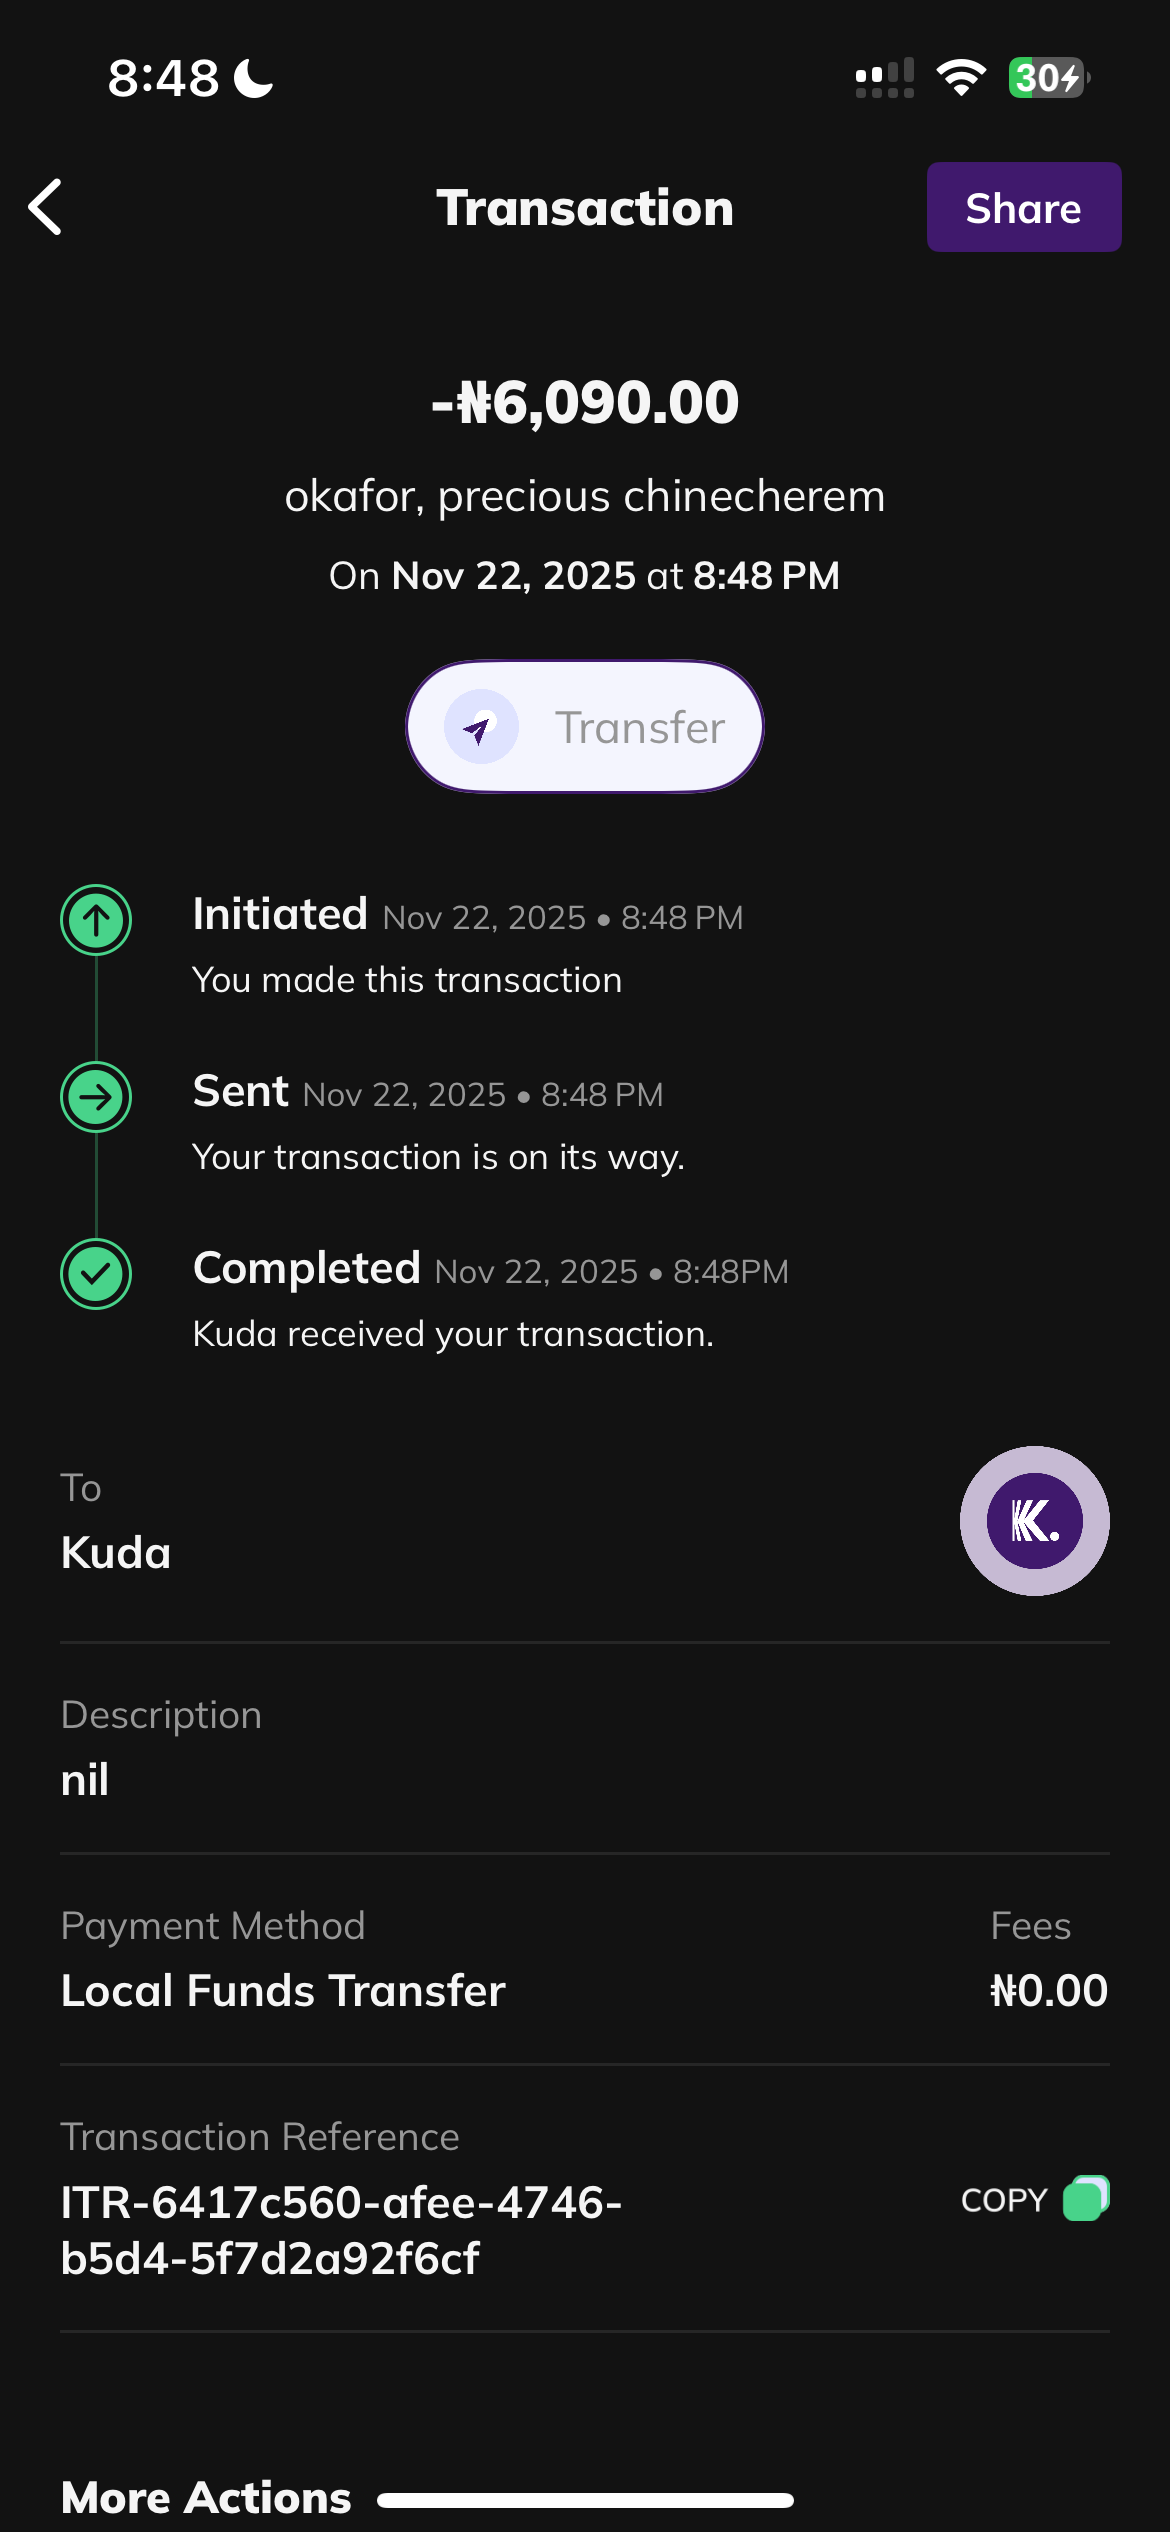Tap the Completed checkmark status icon
The width and height of the screenshot is (1170, 2532).
point(96,1273)
